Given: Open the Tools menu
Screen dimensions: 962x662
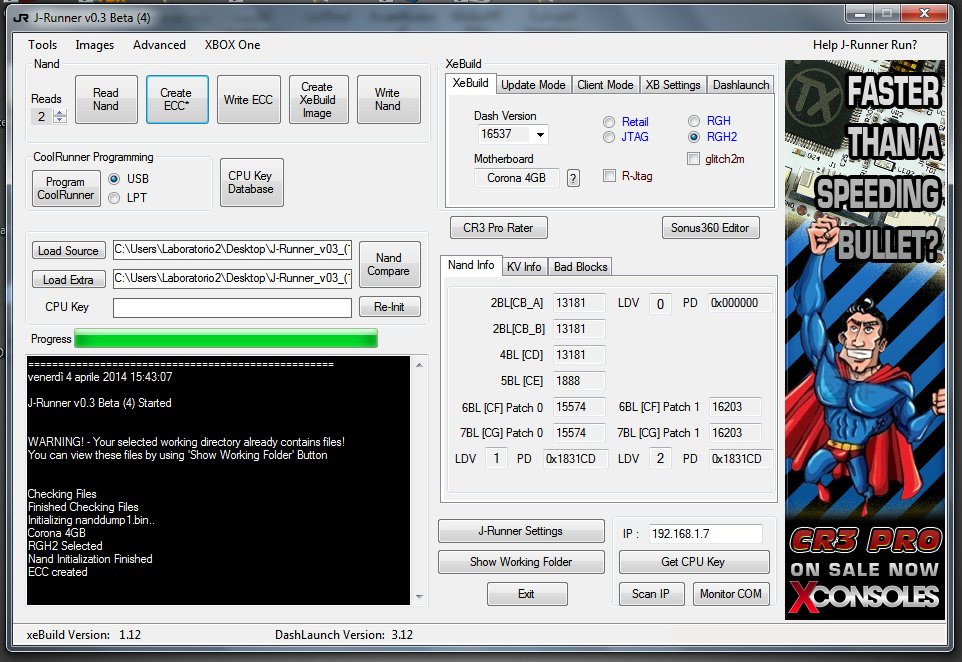Looking at the screenshot, I should (x=42, y=45).
